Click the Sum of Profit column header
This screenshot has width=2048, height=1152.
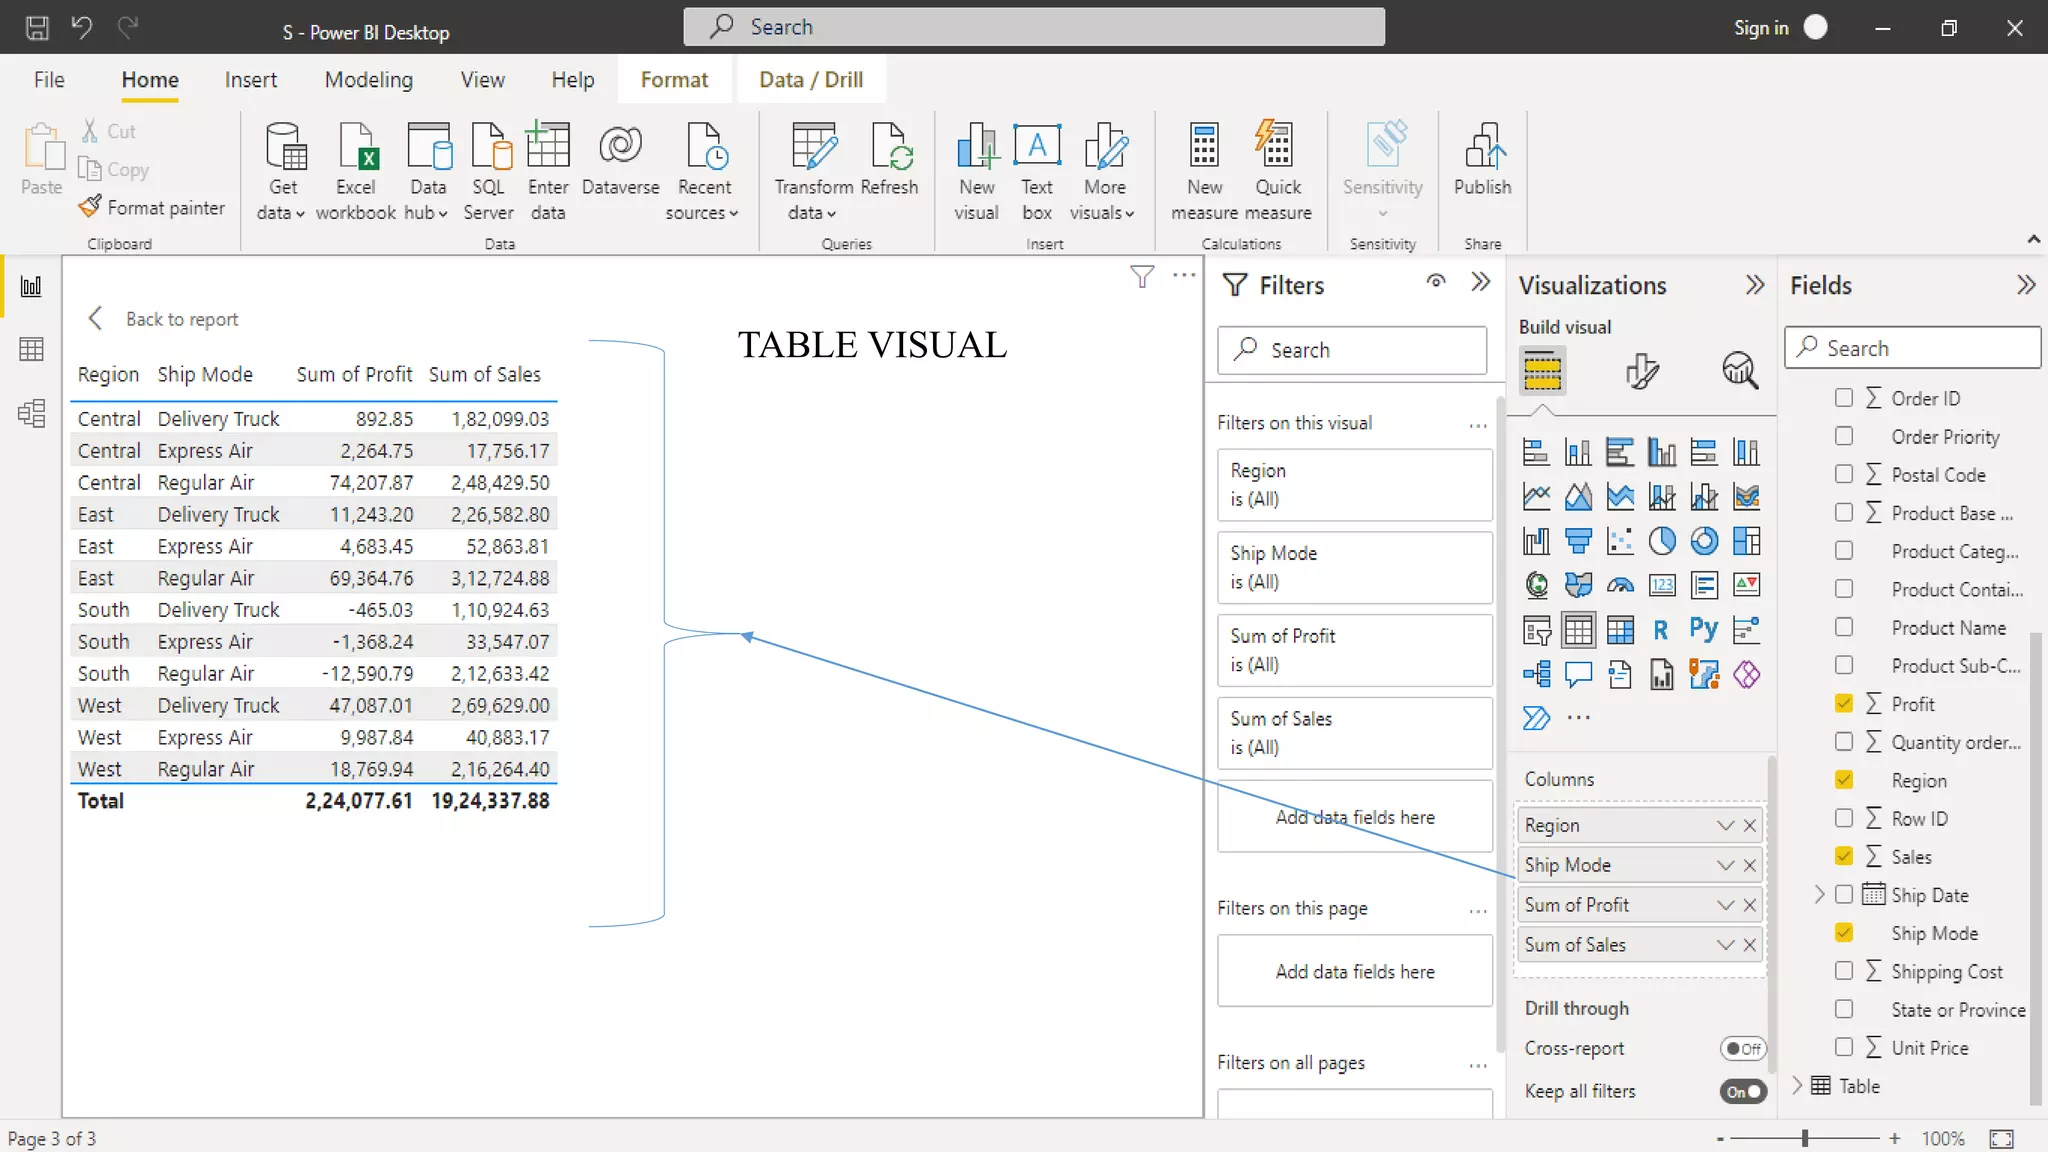pos(354,374)
